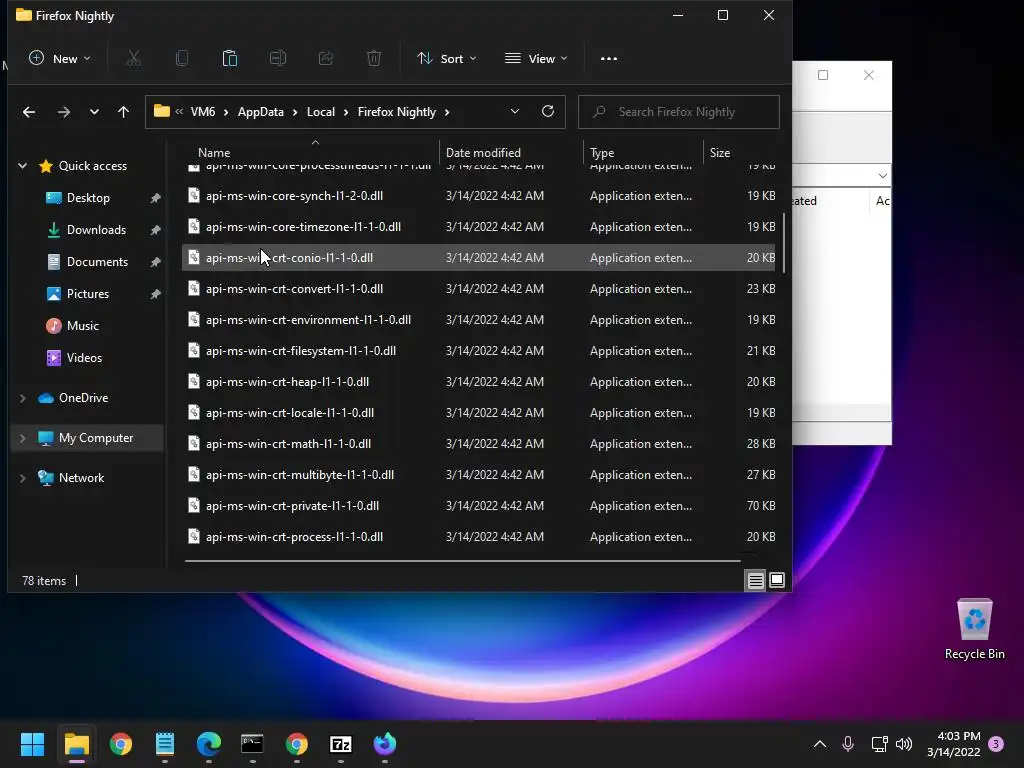1024x768 pixels.
Task: Show hidden tray icons chevron
Action: 820,744
